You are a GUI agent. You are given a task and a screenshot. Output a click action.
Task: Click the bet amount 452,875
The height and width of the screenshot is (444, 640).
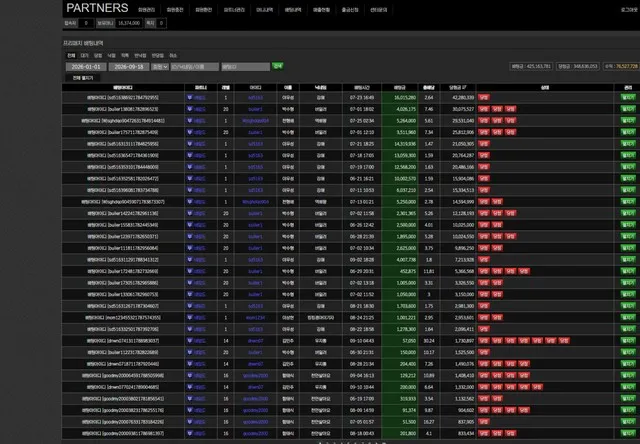pyautogui.click(x=408, y=271)
